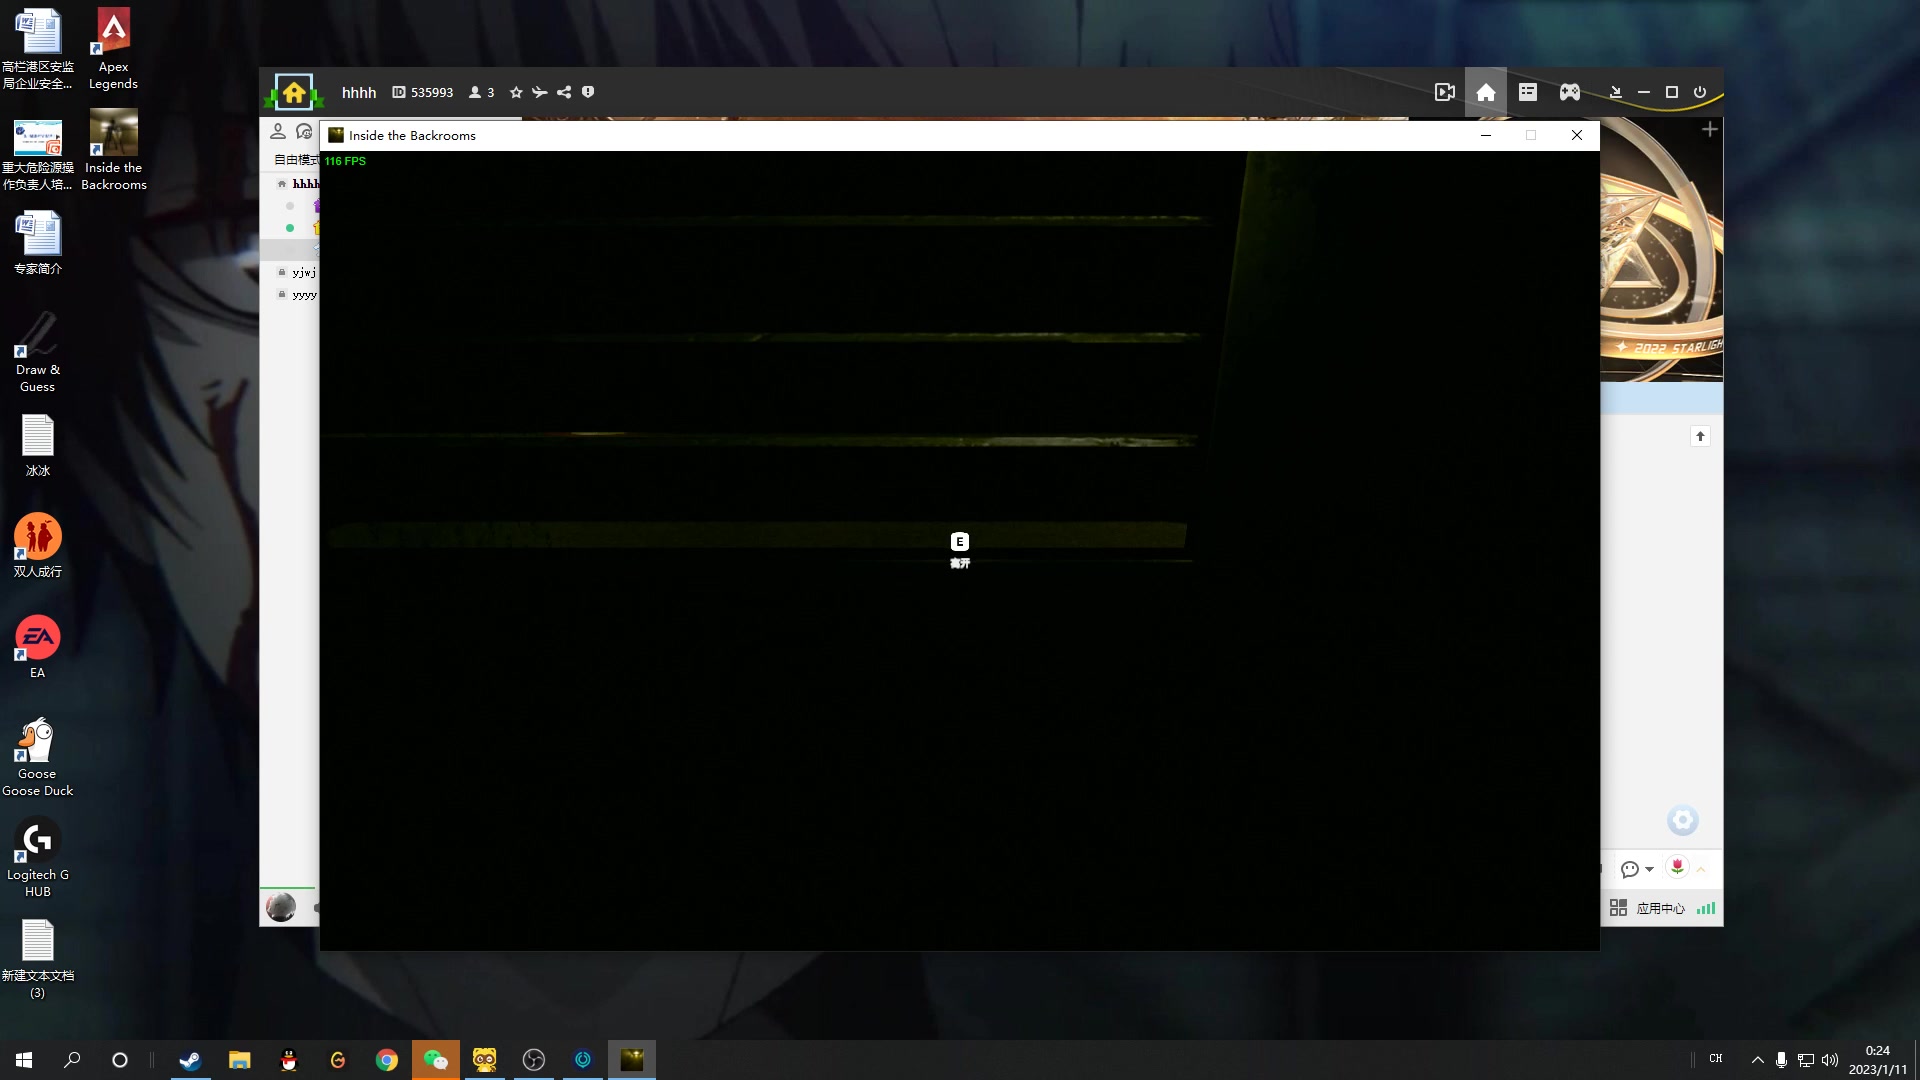Viewport: 1920px width, 1080px height.
Task: Click the floating gear settings button
Action: pos(1682,820)
